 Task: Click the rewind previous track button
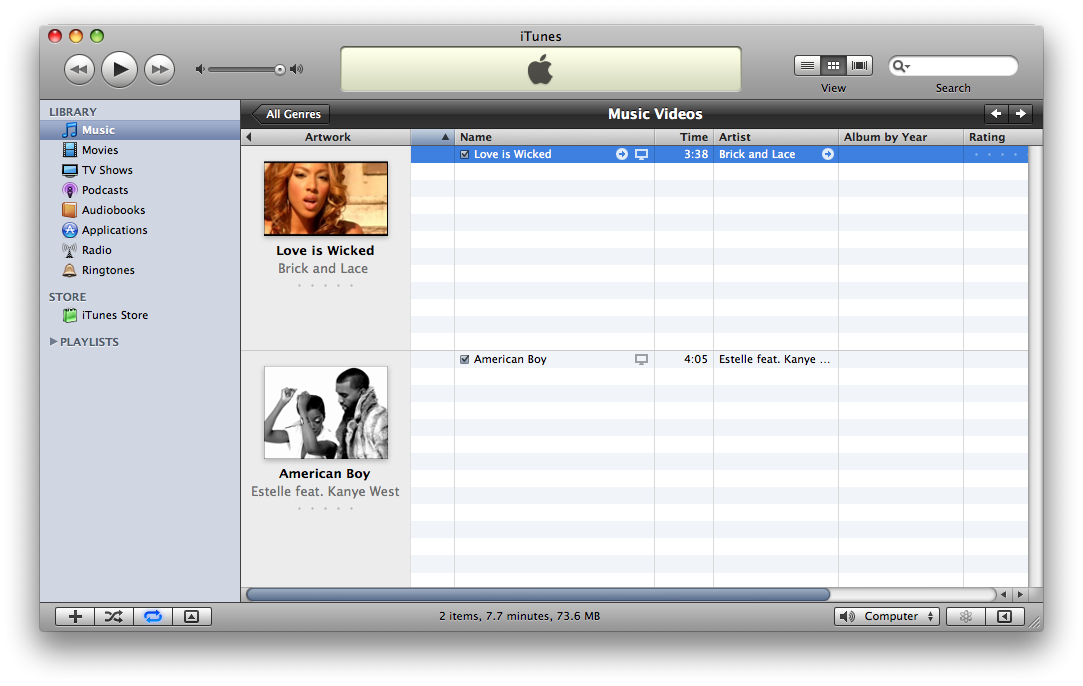79,69
